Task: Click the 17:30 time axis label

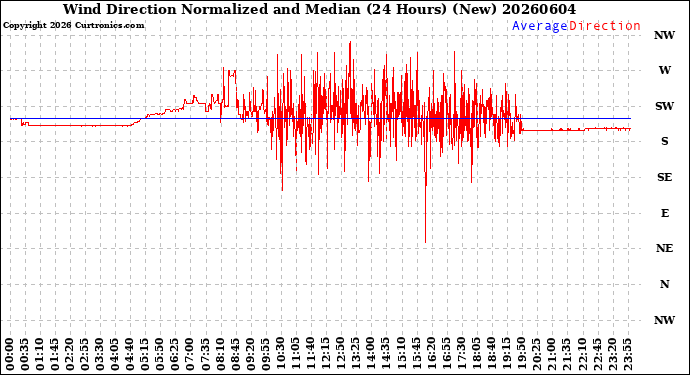Action: pyautogui.click(x=461, y=355)
